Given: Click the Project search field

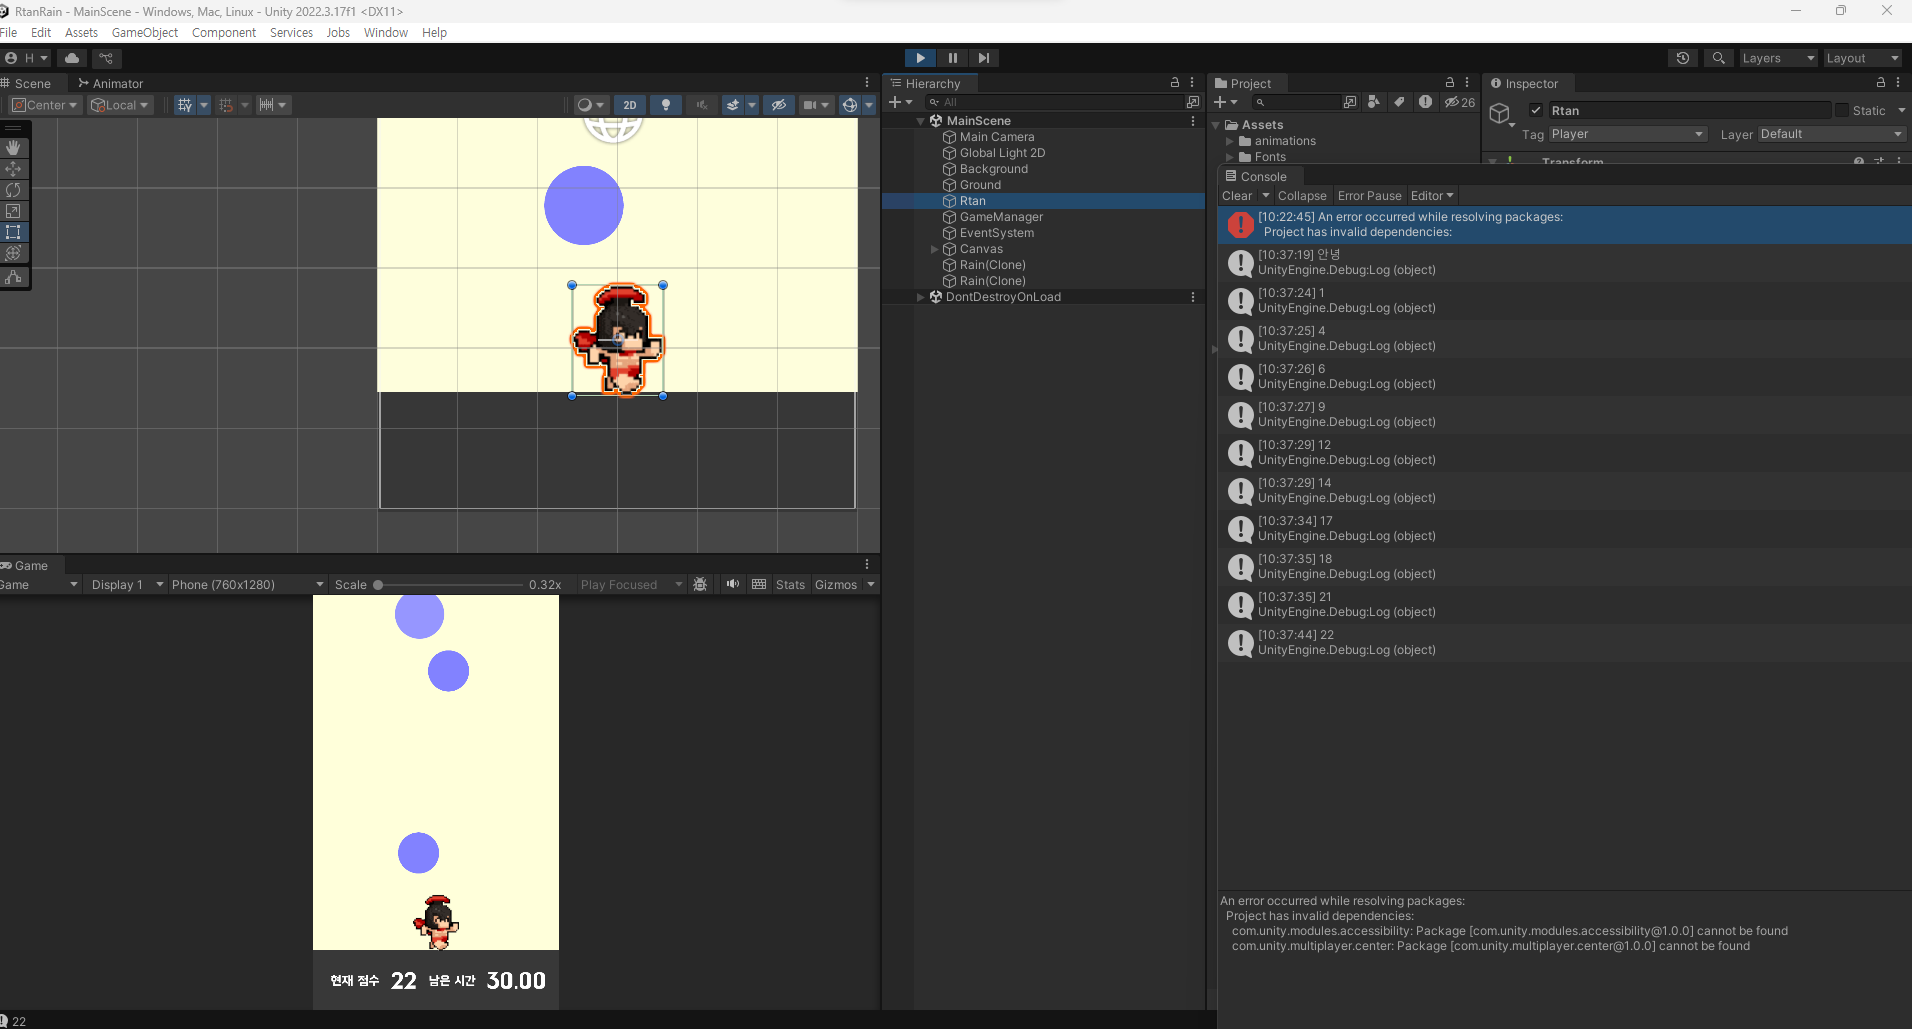Looking at the screenshot, I should point(1296,102).
